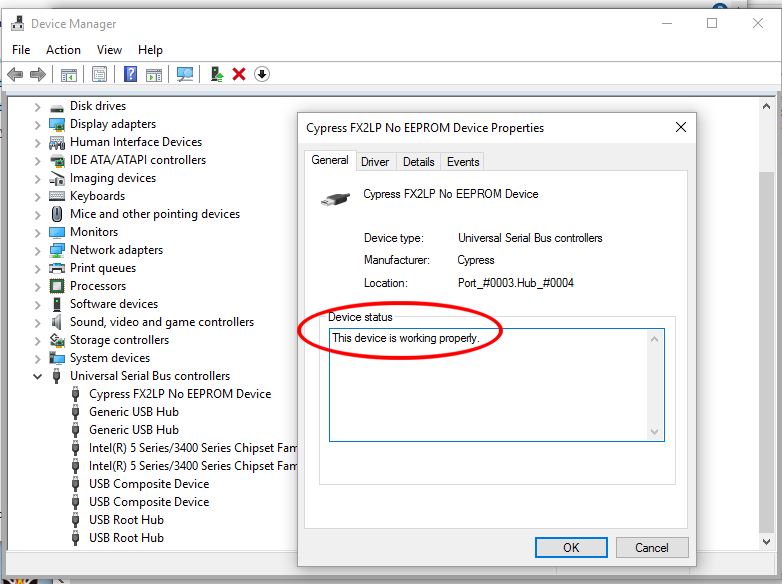Click the red X Uninstall device icon
The image size is (782, 584).
tap(239, 74)
